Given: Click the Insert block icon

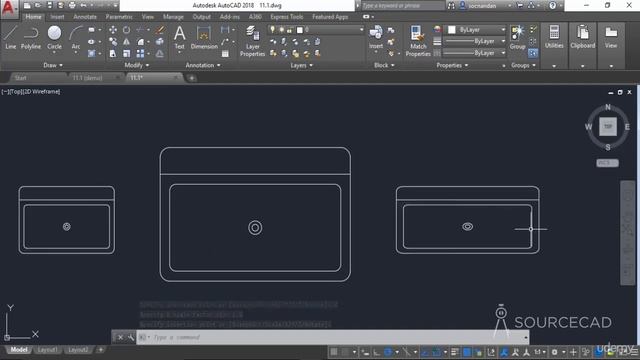Looking at the screenshot, I should coord(376,37).
